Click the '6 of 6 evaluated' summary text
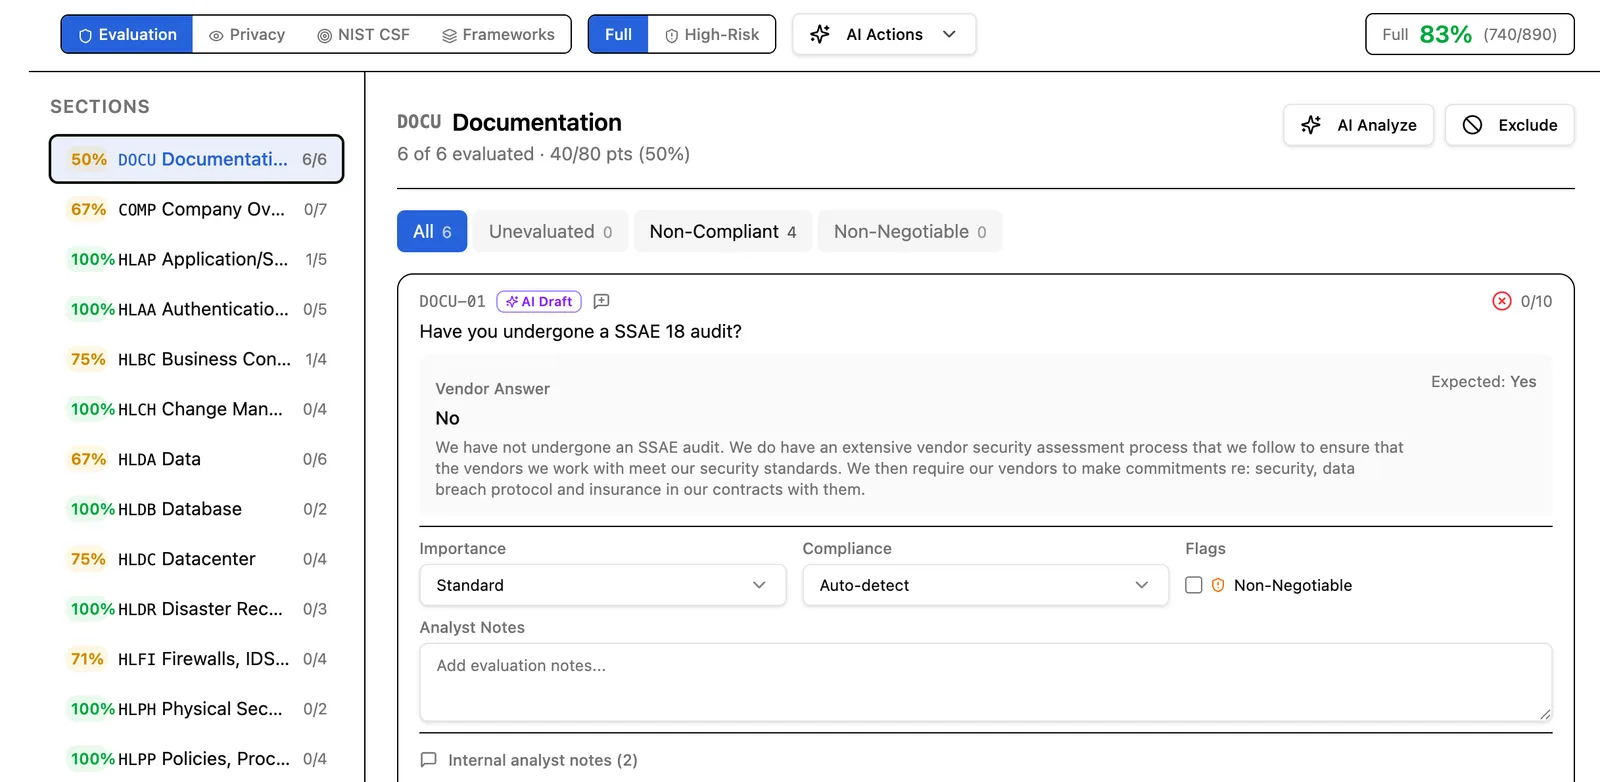Image resolution: width=1600 pixels, height=782 pixels. 465,154
